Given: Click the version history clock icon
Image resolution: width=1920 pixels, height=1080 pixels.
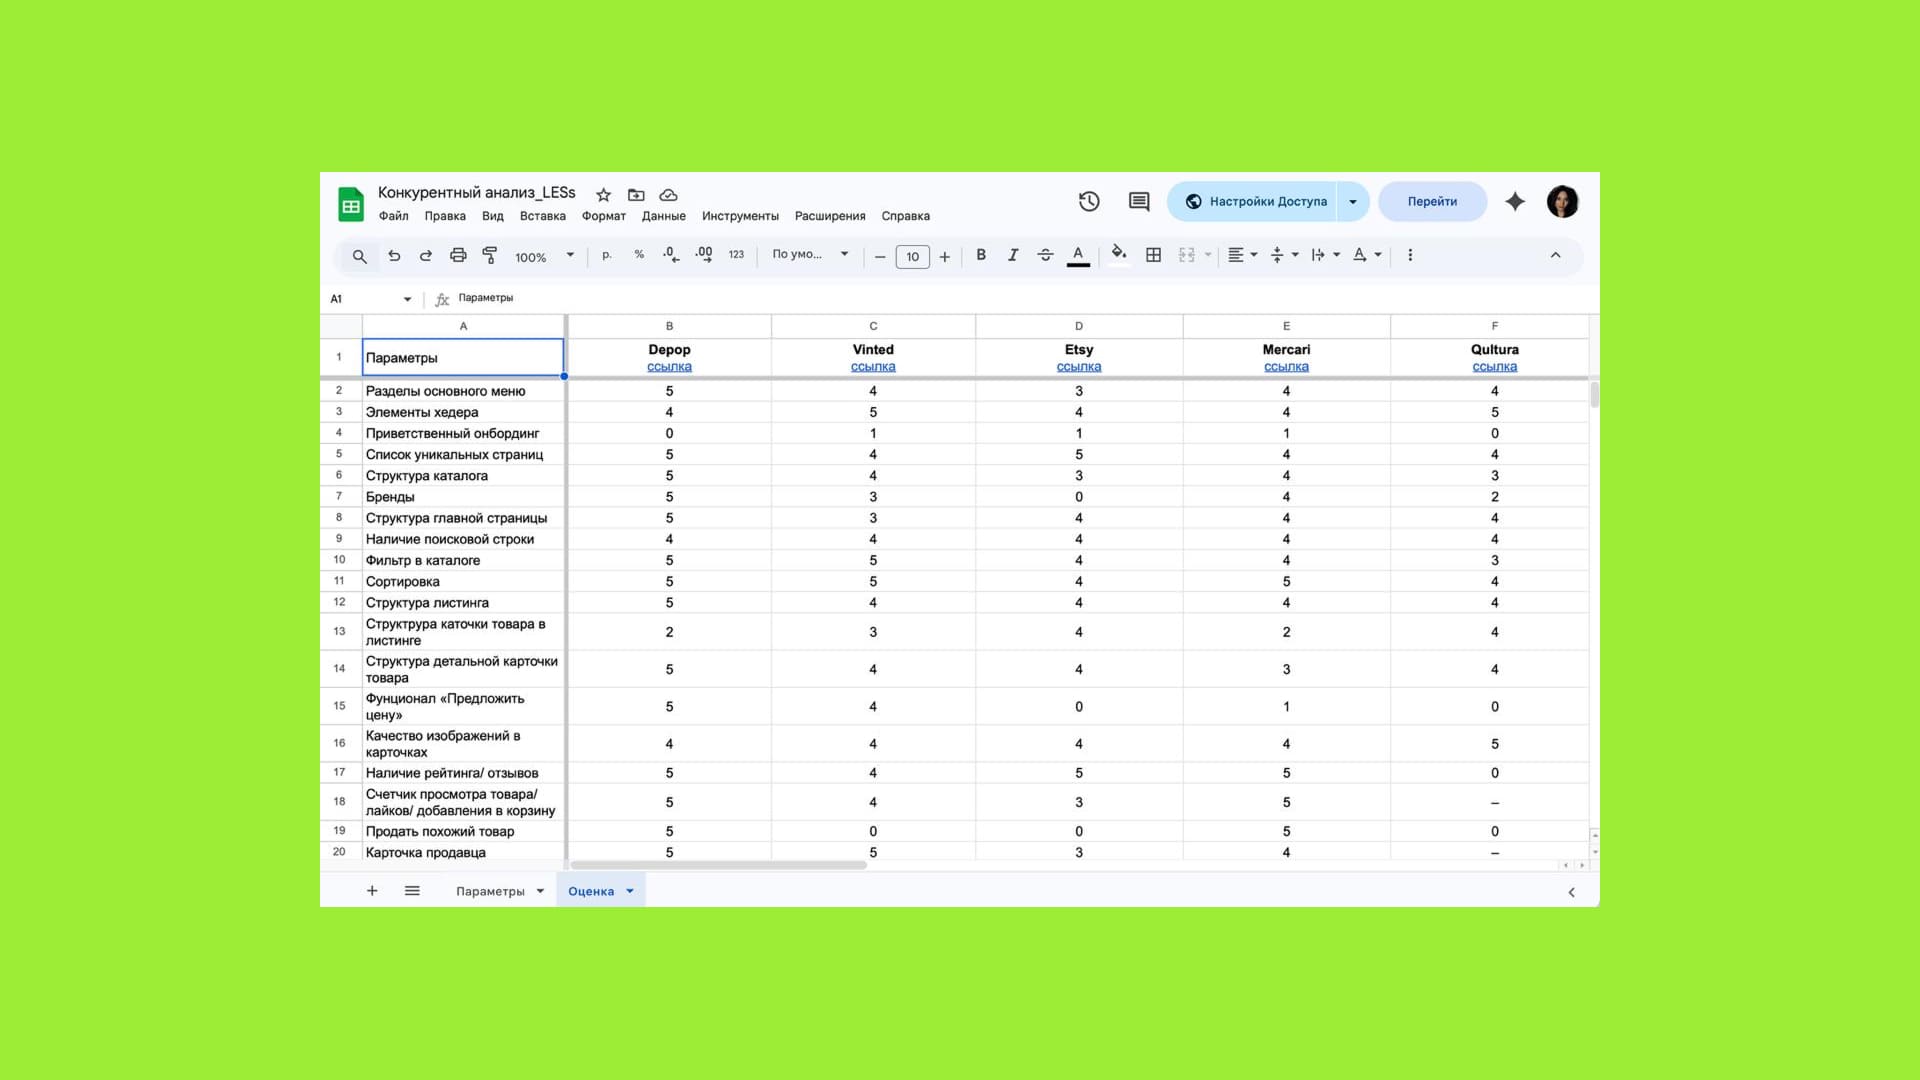Looking at the screenshot, I should [1089, 201].
